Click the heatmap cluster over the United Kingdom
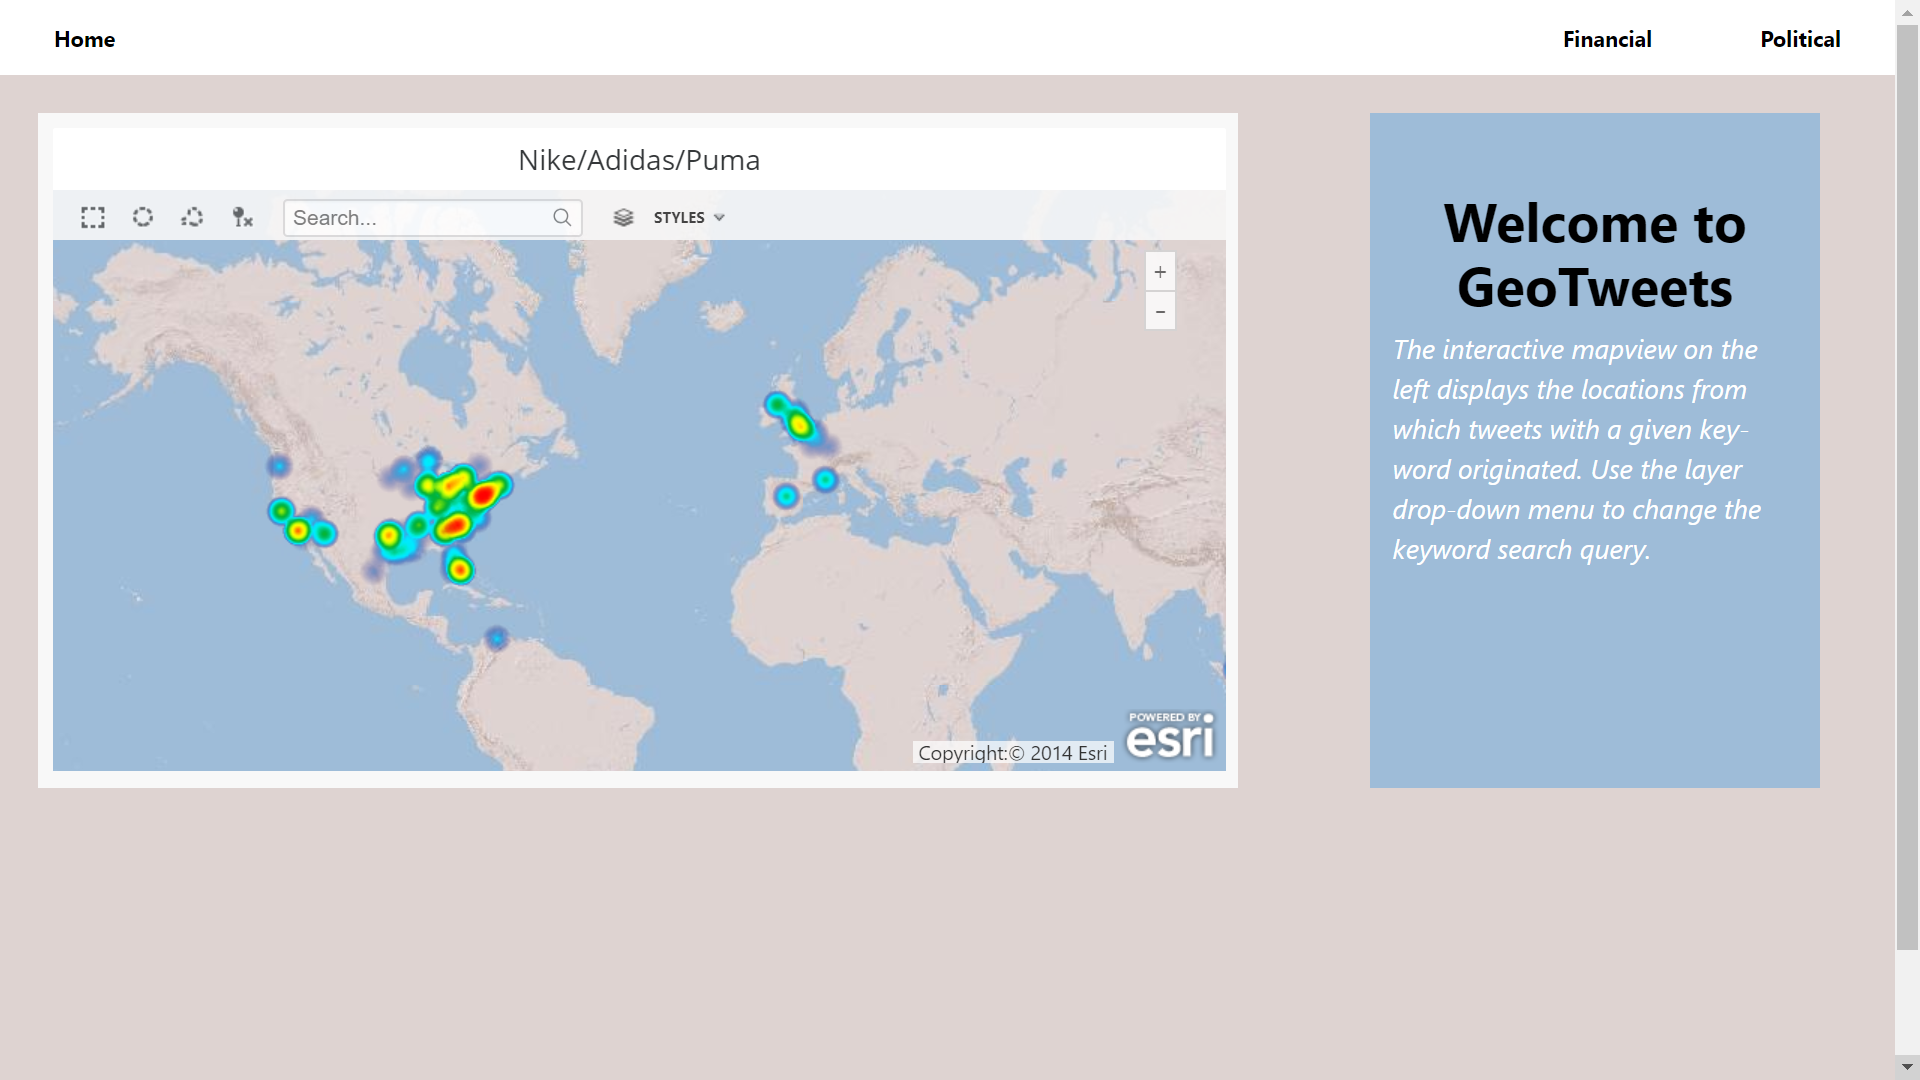1920x1080 pixels. [799, 425]
